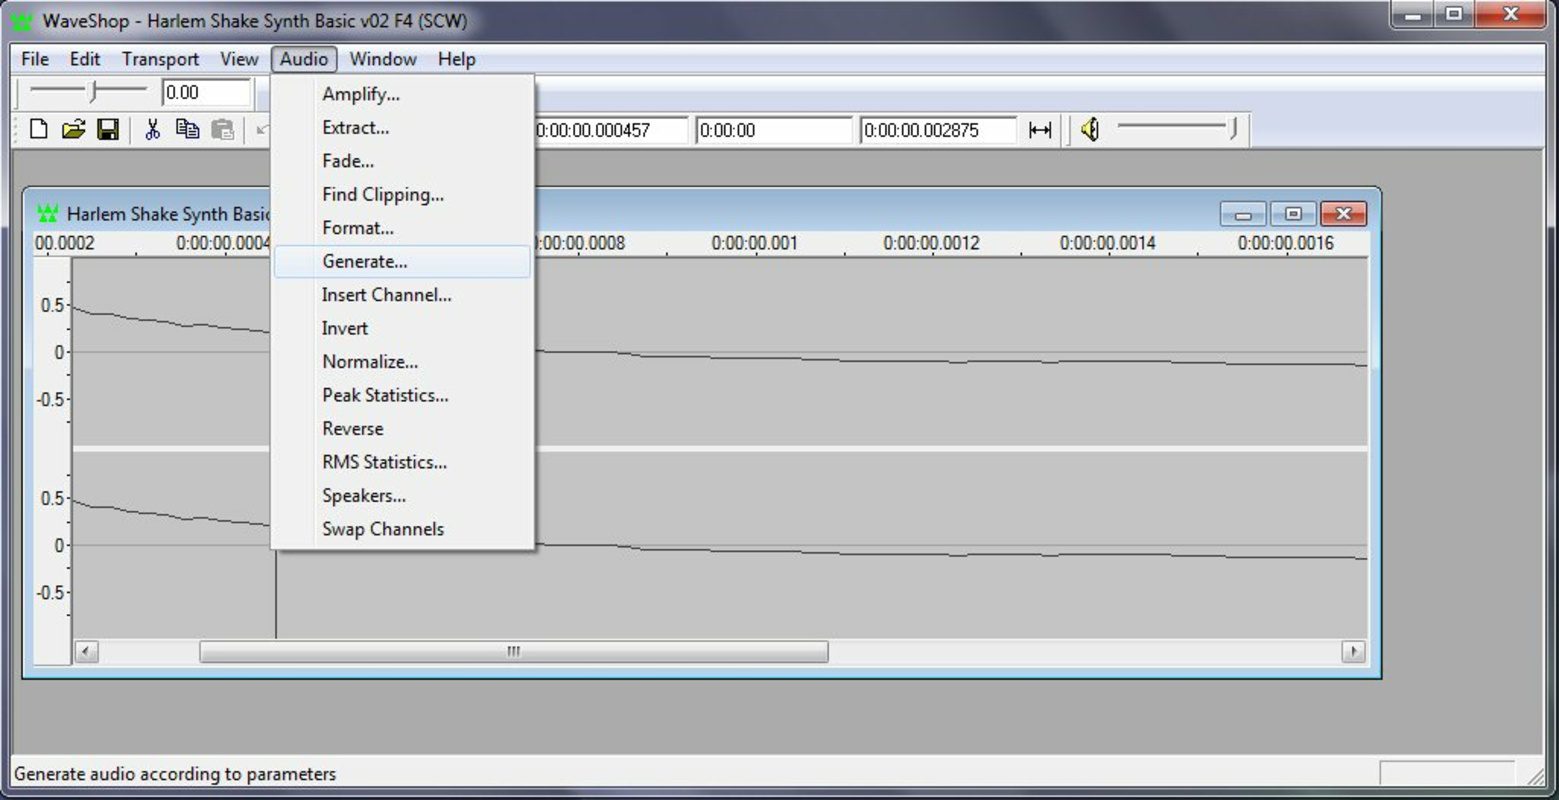Click the document title 'Harlem Shake Synth Basic'
Viewport: 1559px width, 800px height.
tap(168, 214)
